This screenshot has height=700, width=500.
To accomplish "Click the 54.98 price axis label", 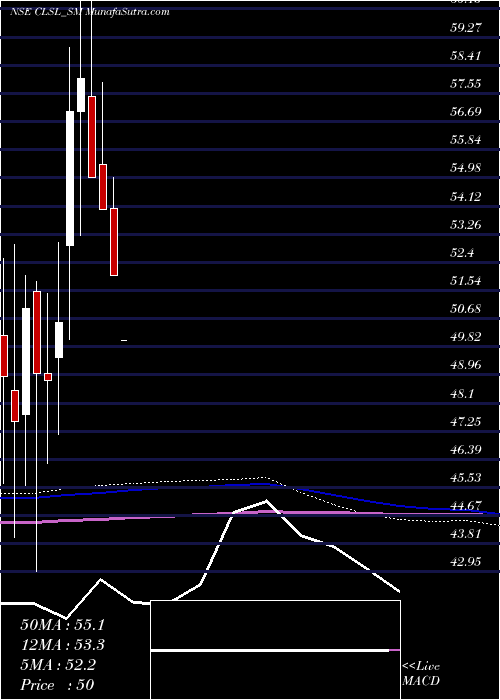I will click(x=466, y=168).
